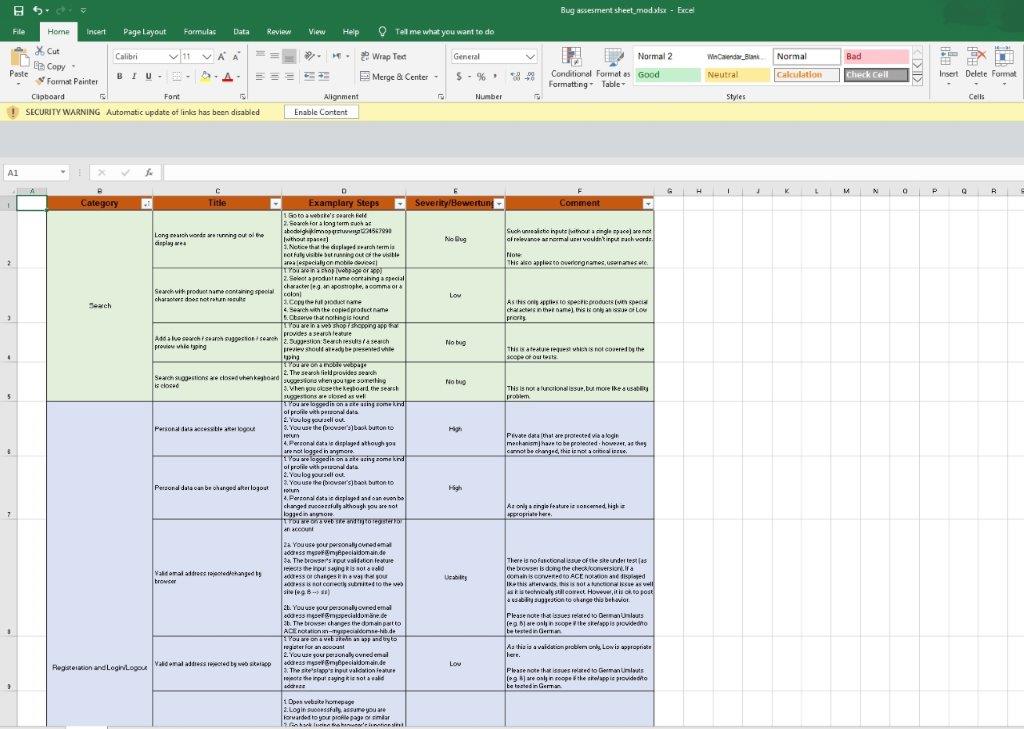1024x729 pixels.
Task: Click the fill color bucket icon
Action: pos(206,77)
